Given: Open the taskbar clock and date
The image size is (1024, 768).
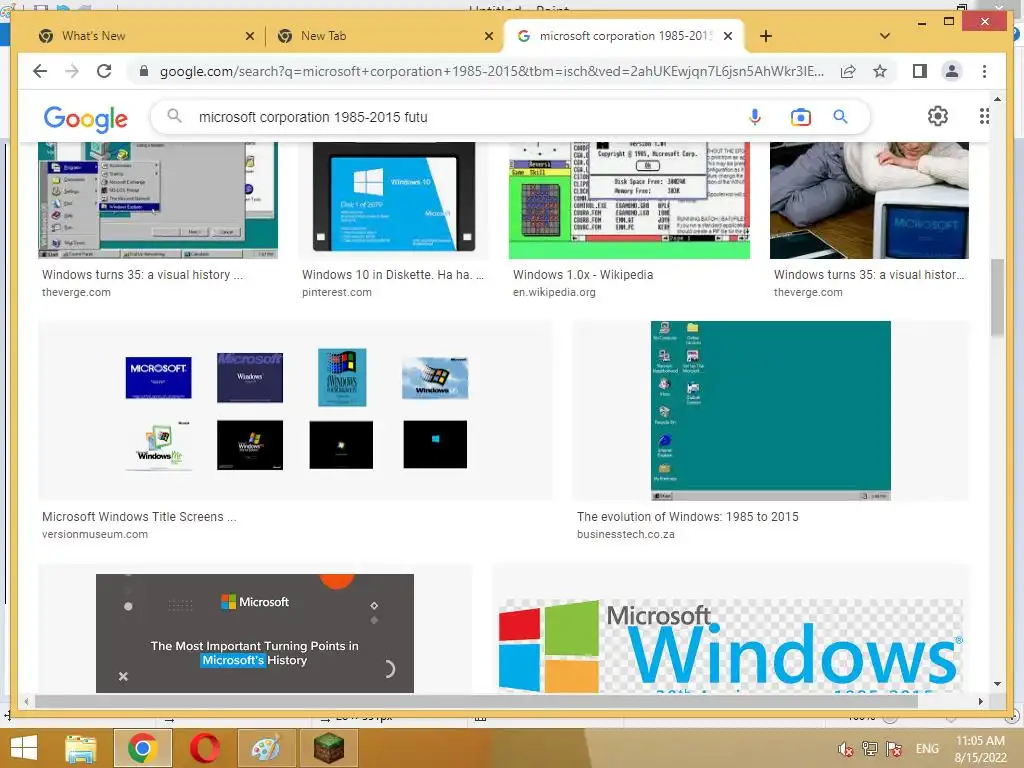Looking at the screenshot, I should pos(980,749).
